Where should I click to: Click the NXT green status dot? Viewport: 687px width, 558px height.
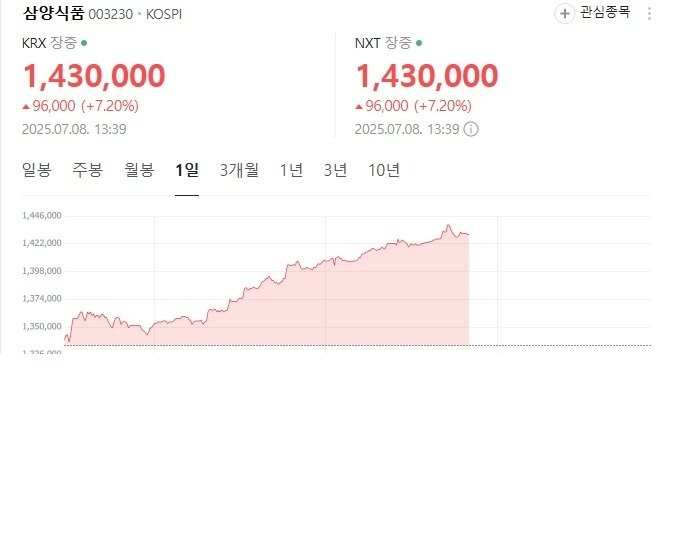tap(419, 43)
